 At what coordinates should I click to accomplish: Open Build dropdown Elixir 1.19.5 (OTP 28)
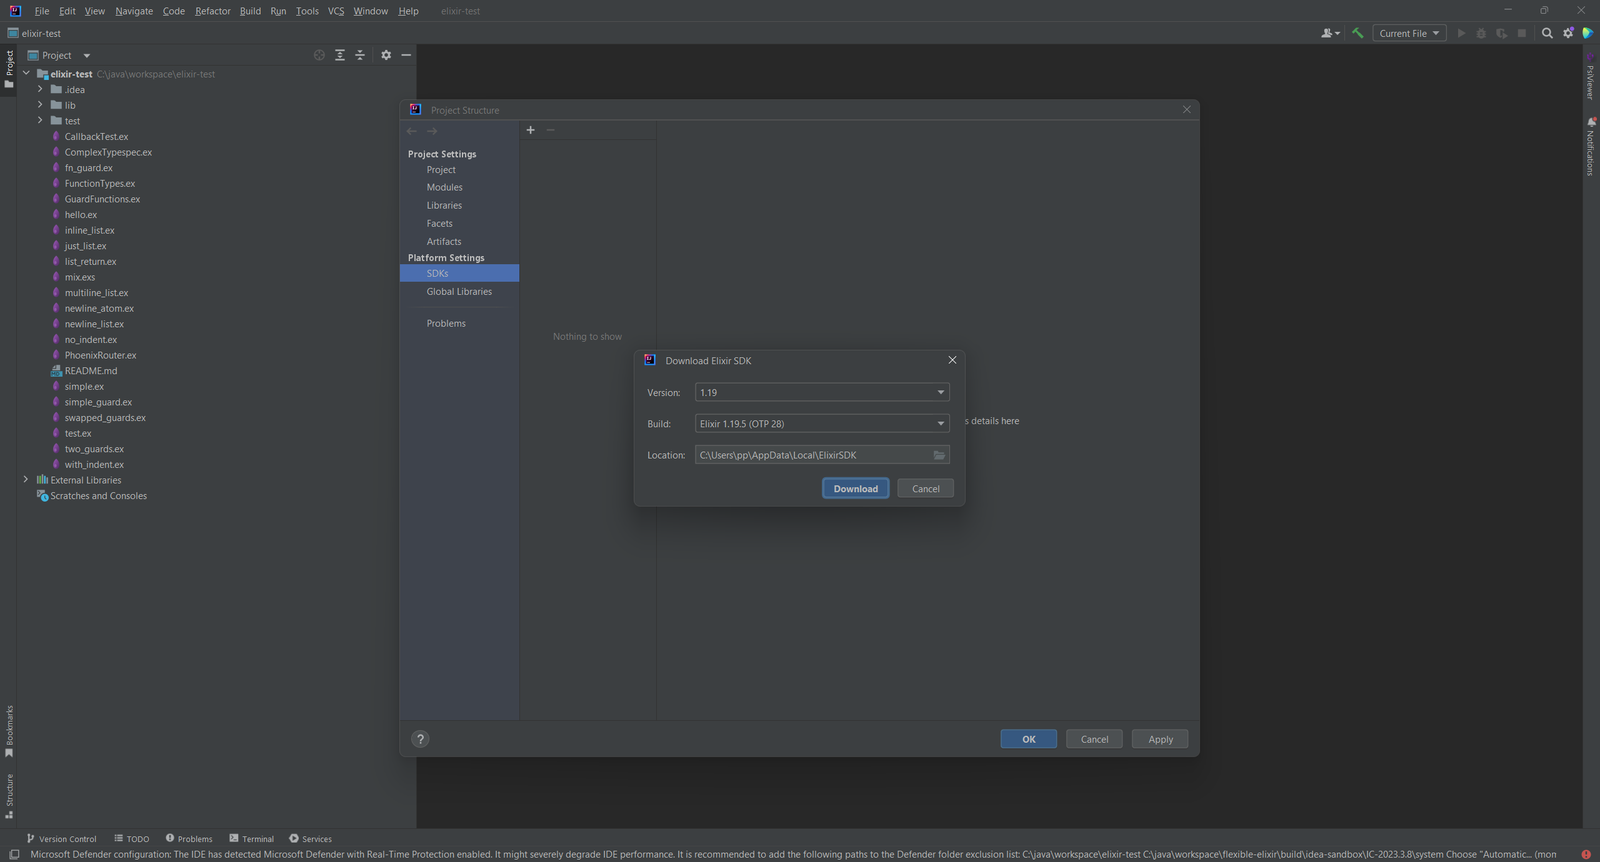[x=822, y=424]
